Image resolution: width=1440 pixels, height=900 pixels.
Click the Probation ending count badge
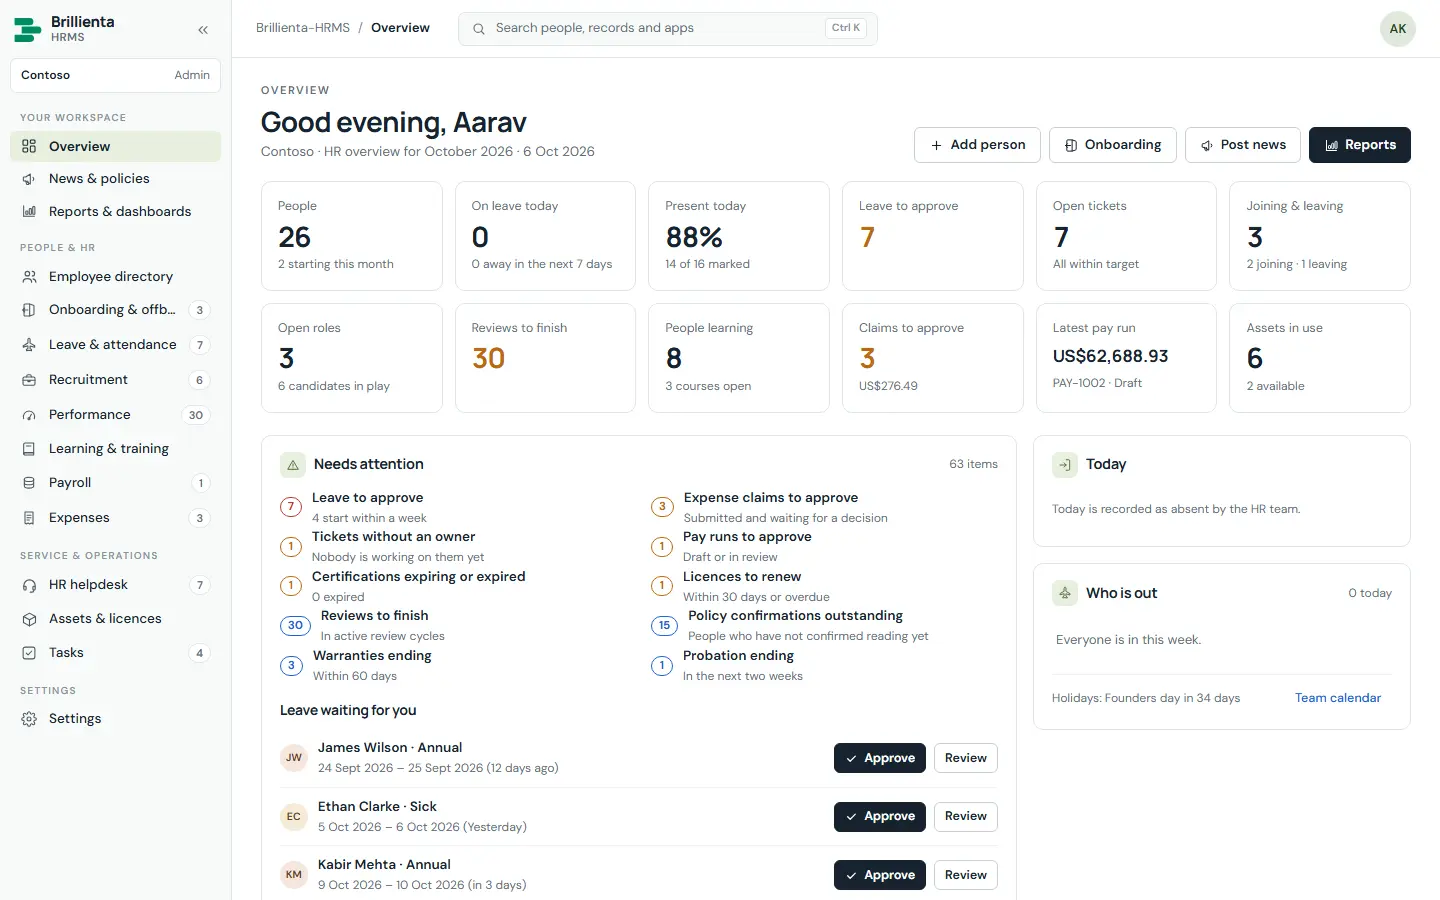tap(662, 666)
